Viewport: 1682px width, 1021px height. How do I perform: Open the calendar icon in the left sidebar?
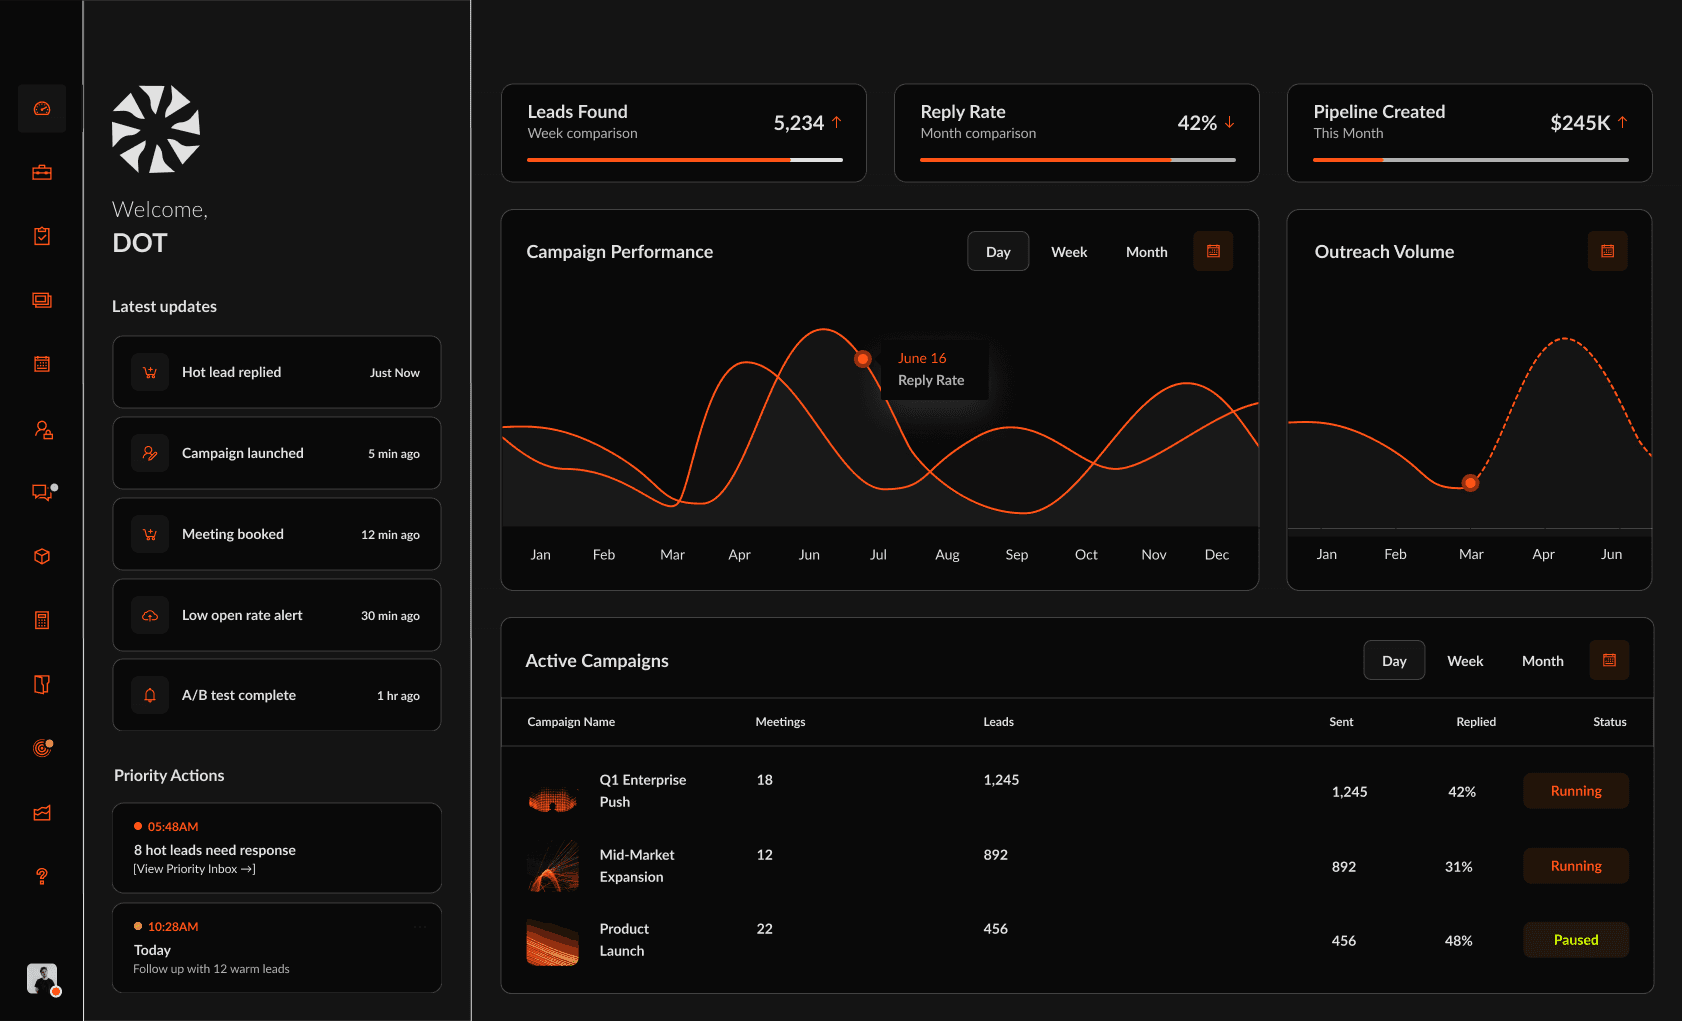(x=41, y=364)
